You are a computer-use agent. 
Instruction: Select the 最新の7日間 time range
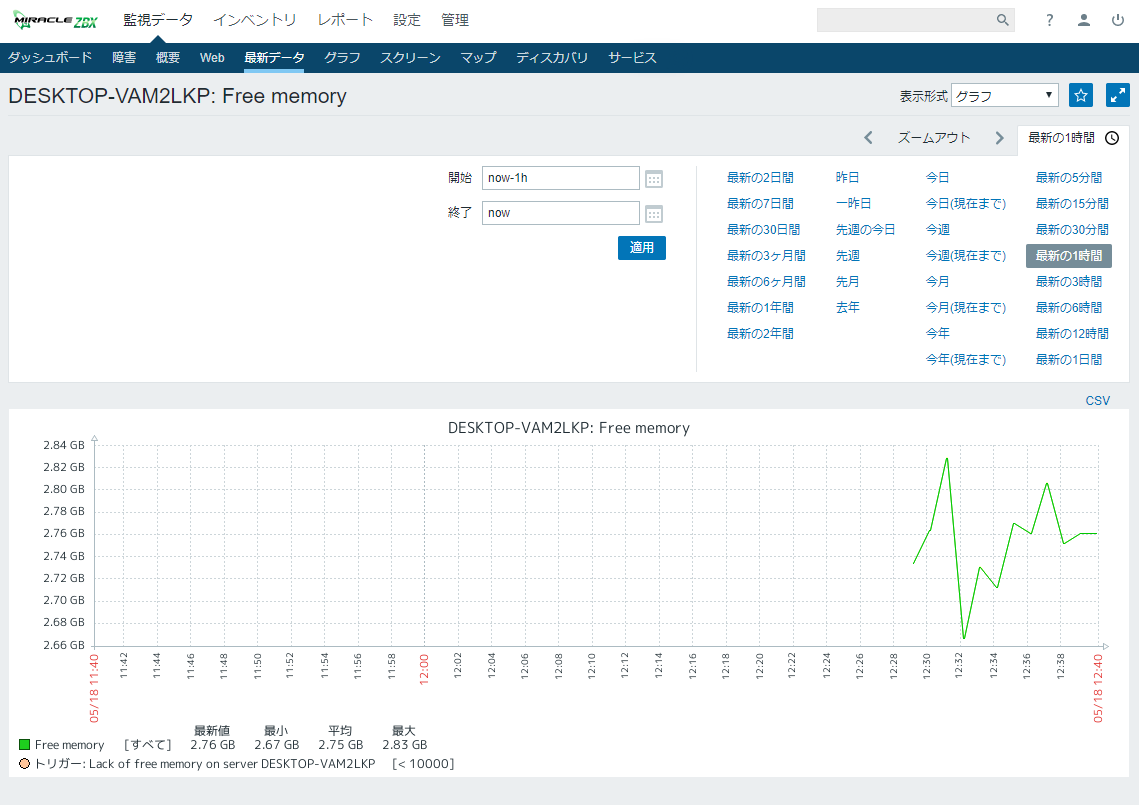click(x=760, y=203)
